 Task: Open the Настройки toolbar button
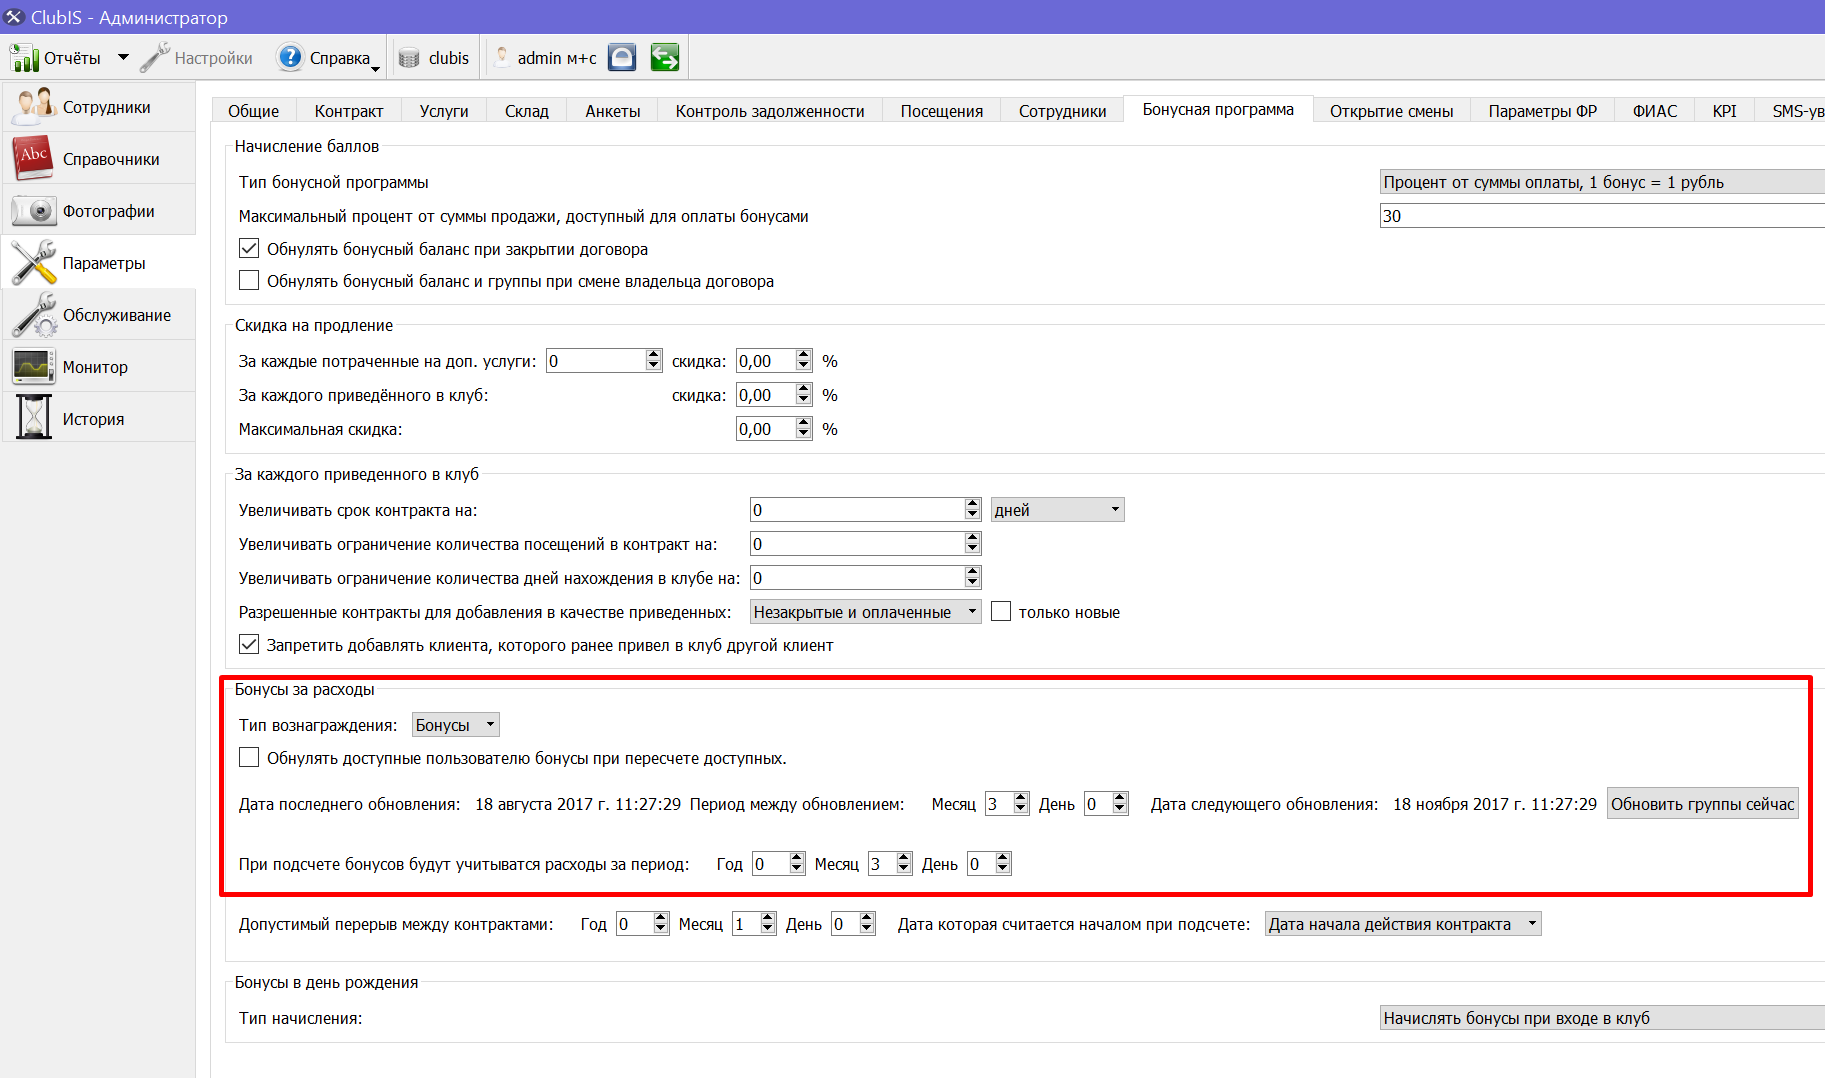196,58
